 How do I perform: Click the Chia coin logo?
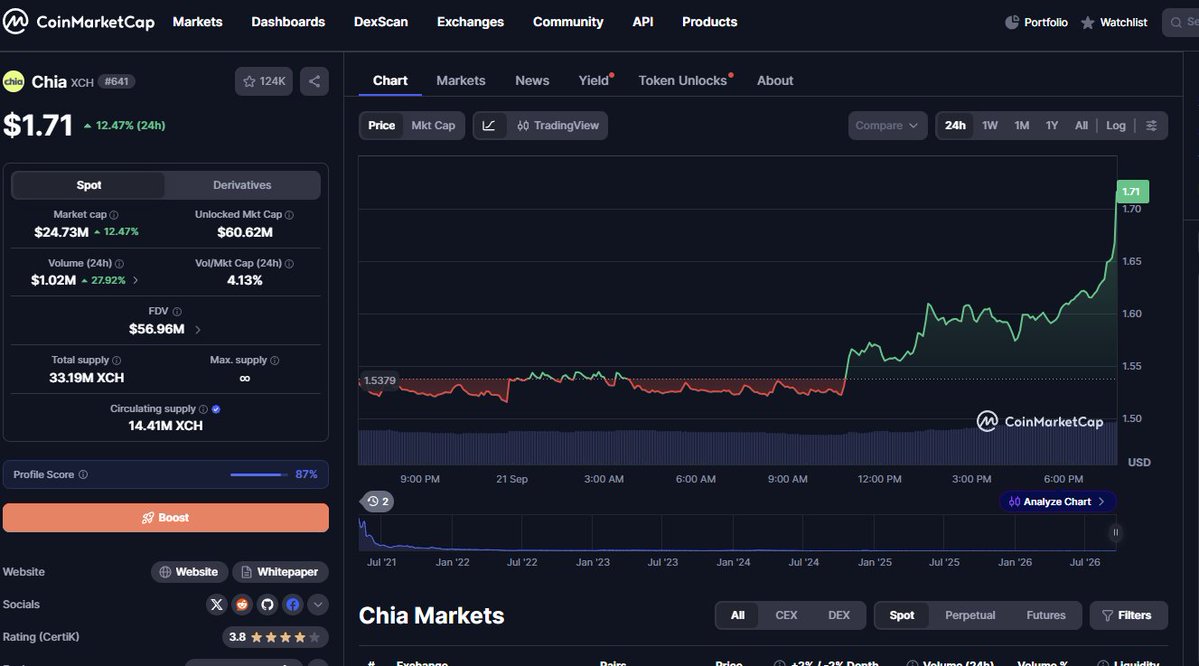[14, 81]
